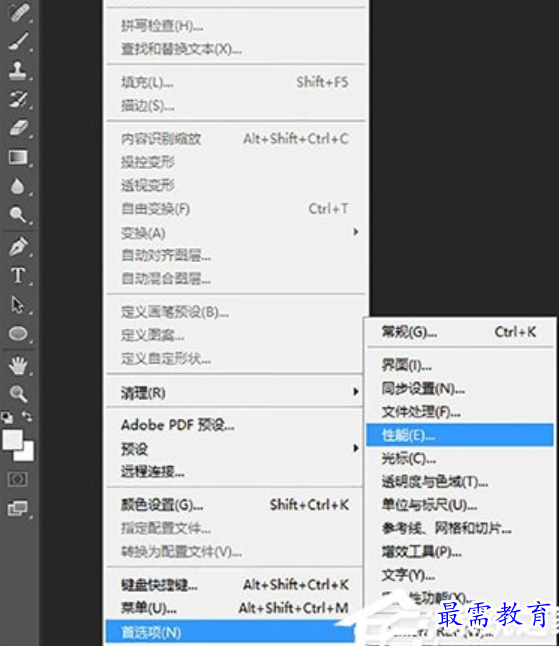Open 参考线、网格和切片 preferences
This screenshot has height=646, width=559.
coord(460,528)
